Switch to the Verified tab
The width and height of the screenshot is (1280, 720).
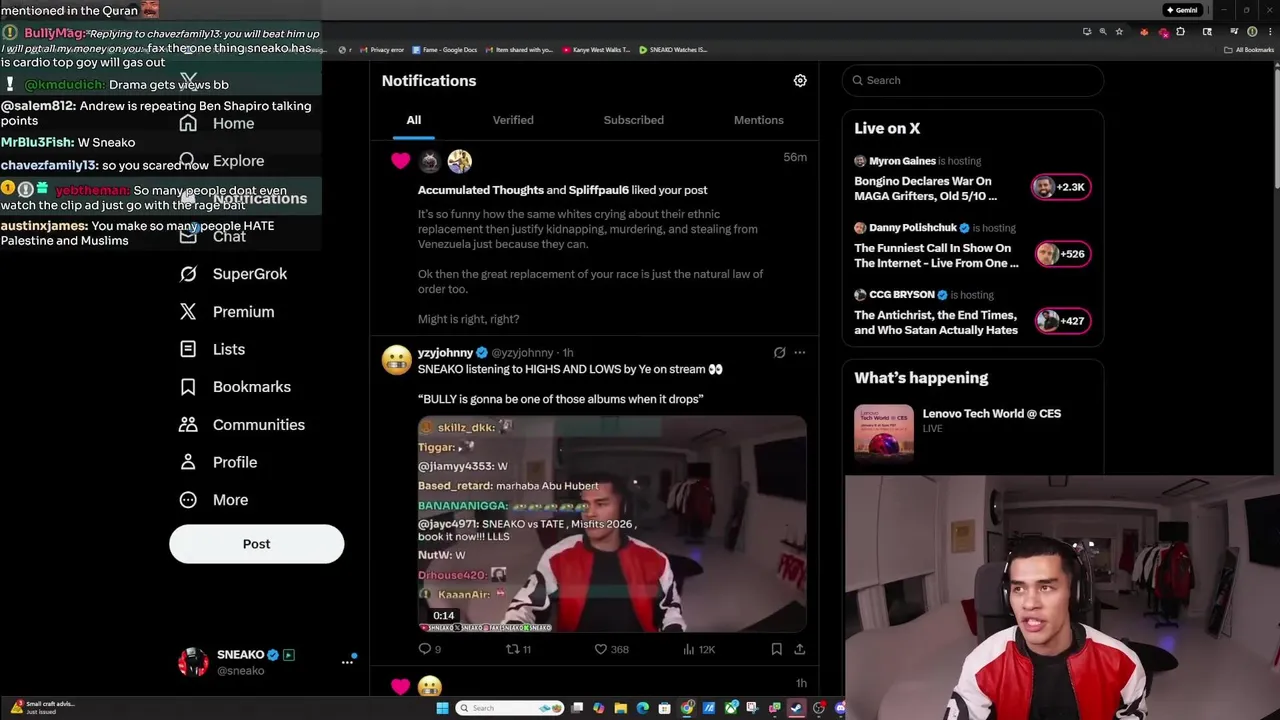513,120
